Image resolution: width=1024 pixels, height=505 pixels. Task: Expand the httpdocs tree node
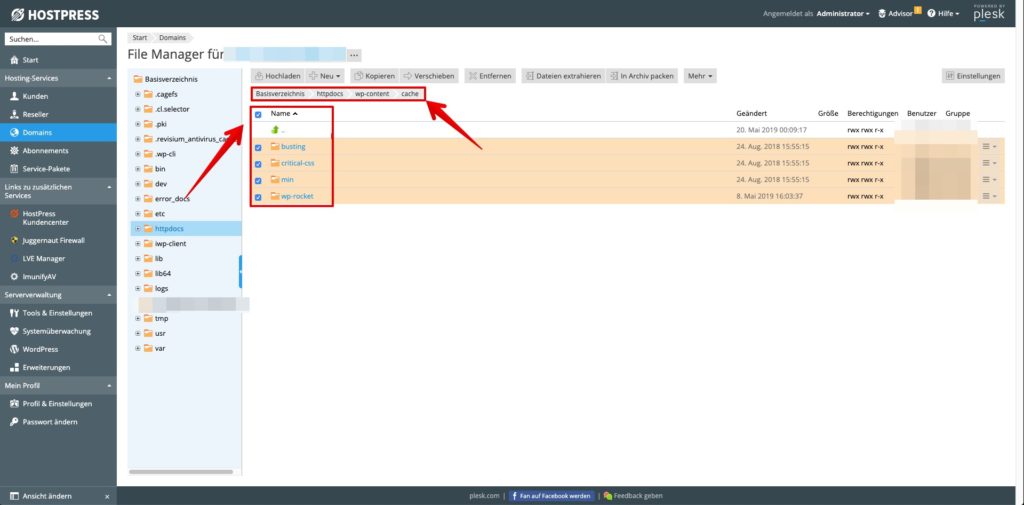tap(138, 229)
